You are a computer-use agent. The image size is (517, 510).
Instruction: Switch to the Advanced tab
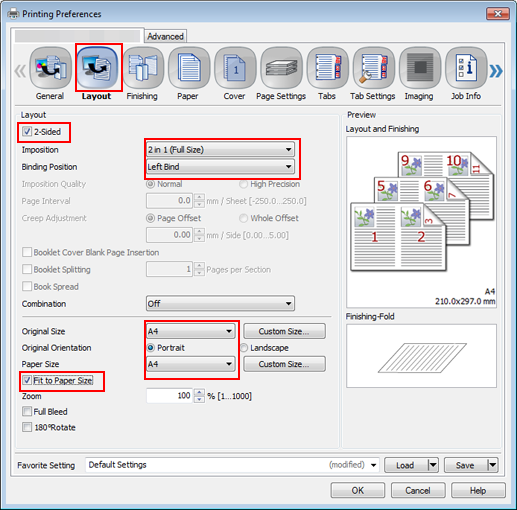coord(165,36)
